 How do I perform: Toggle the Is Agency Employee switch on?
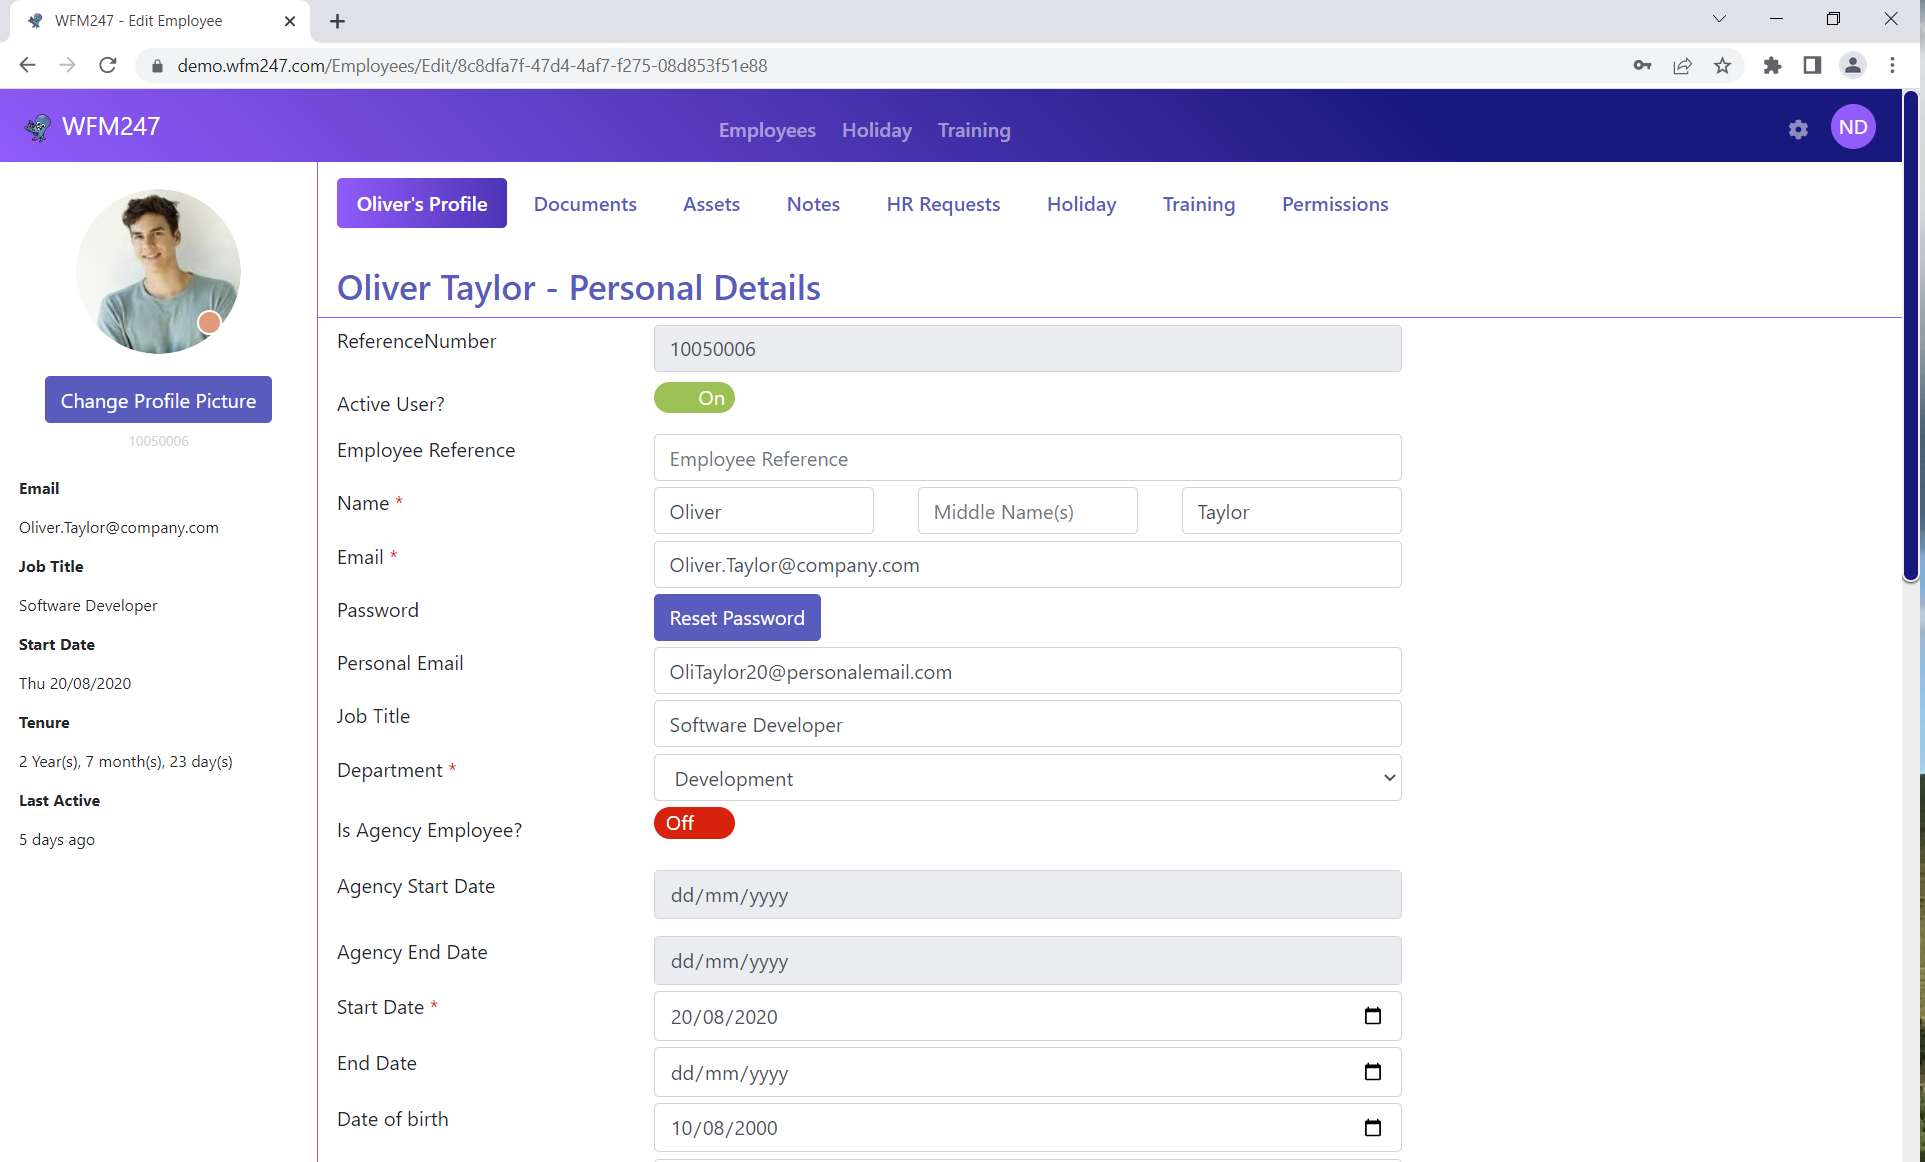pos(694,823)
